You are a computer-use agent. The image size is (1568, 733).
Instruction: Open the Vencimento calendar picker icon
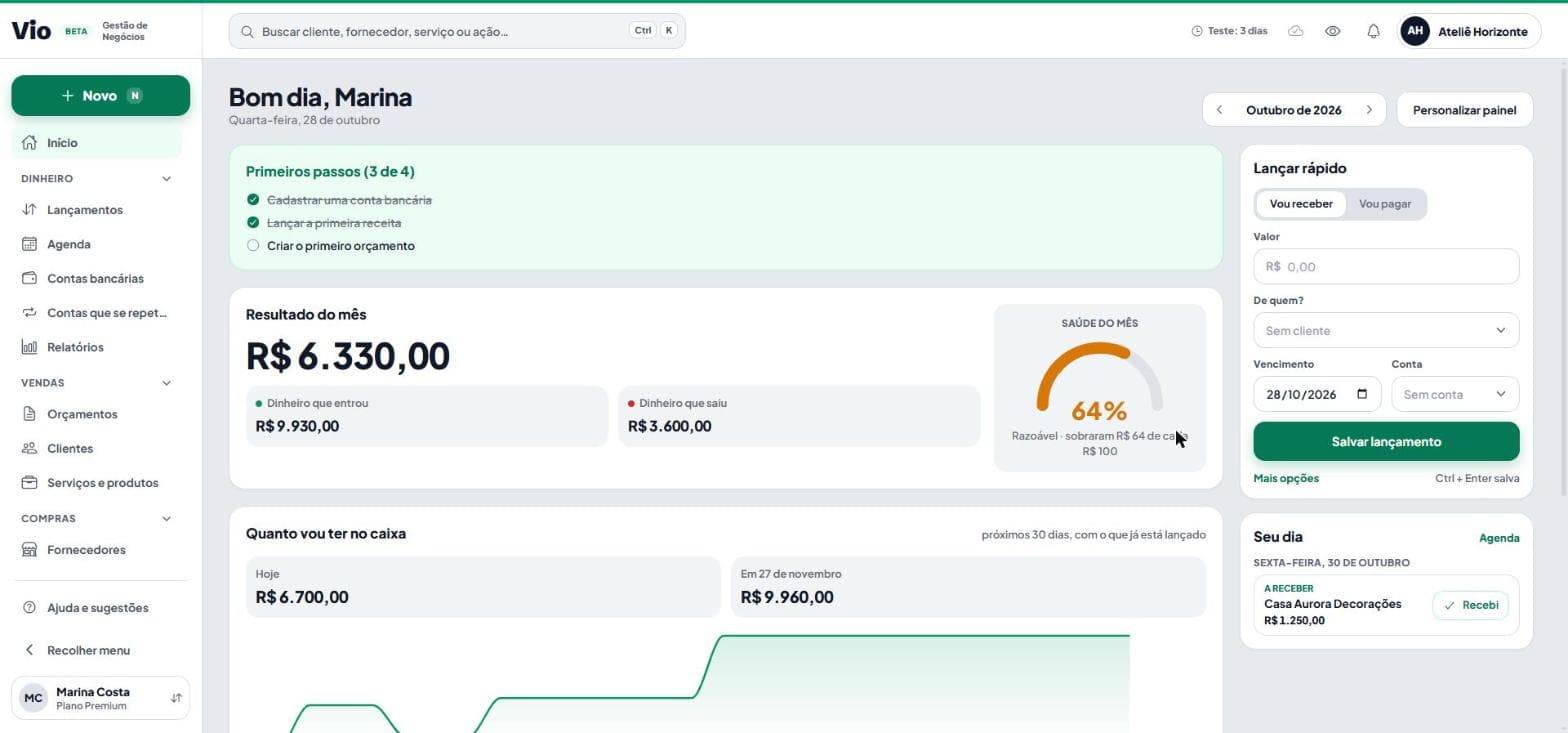[x=1362, y=394]
